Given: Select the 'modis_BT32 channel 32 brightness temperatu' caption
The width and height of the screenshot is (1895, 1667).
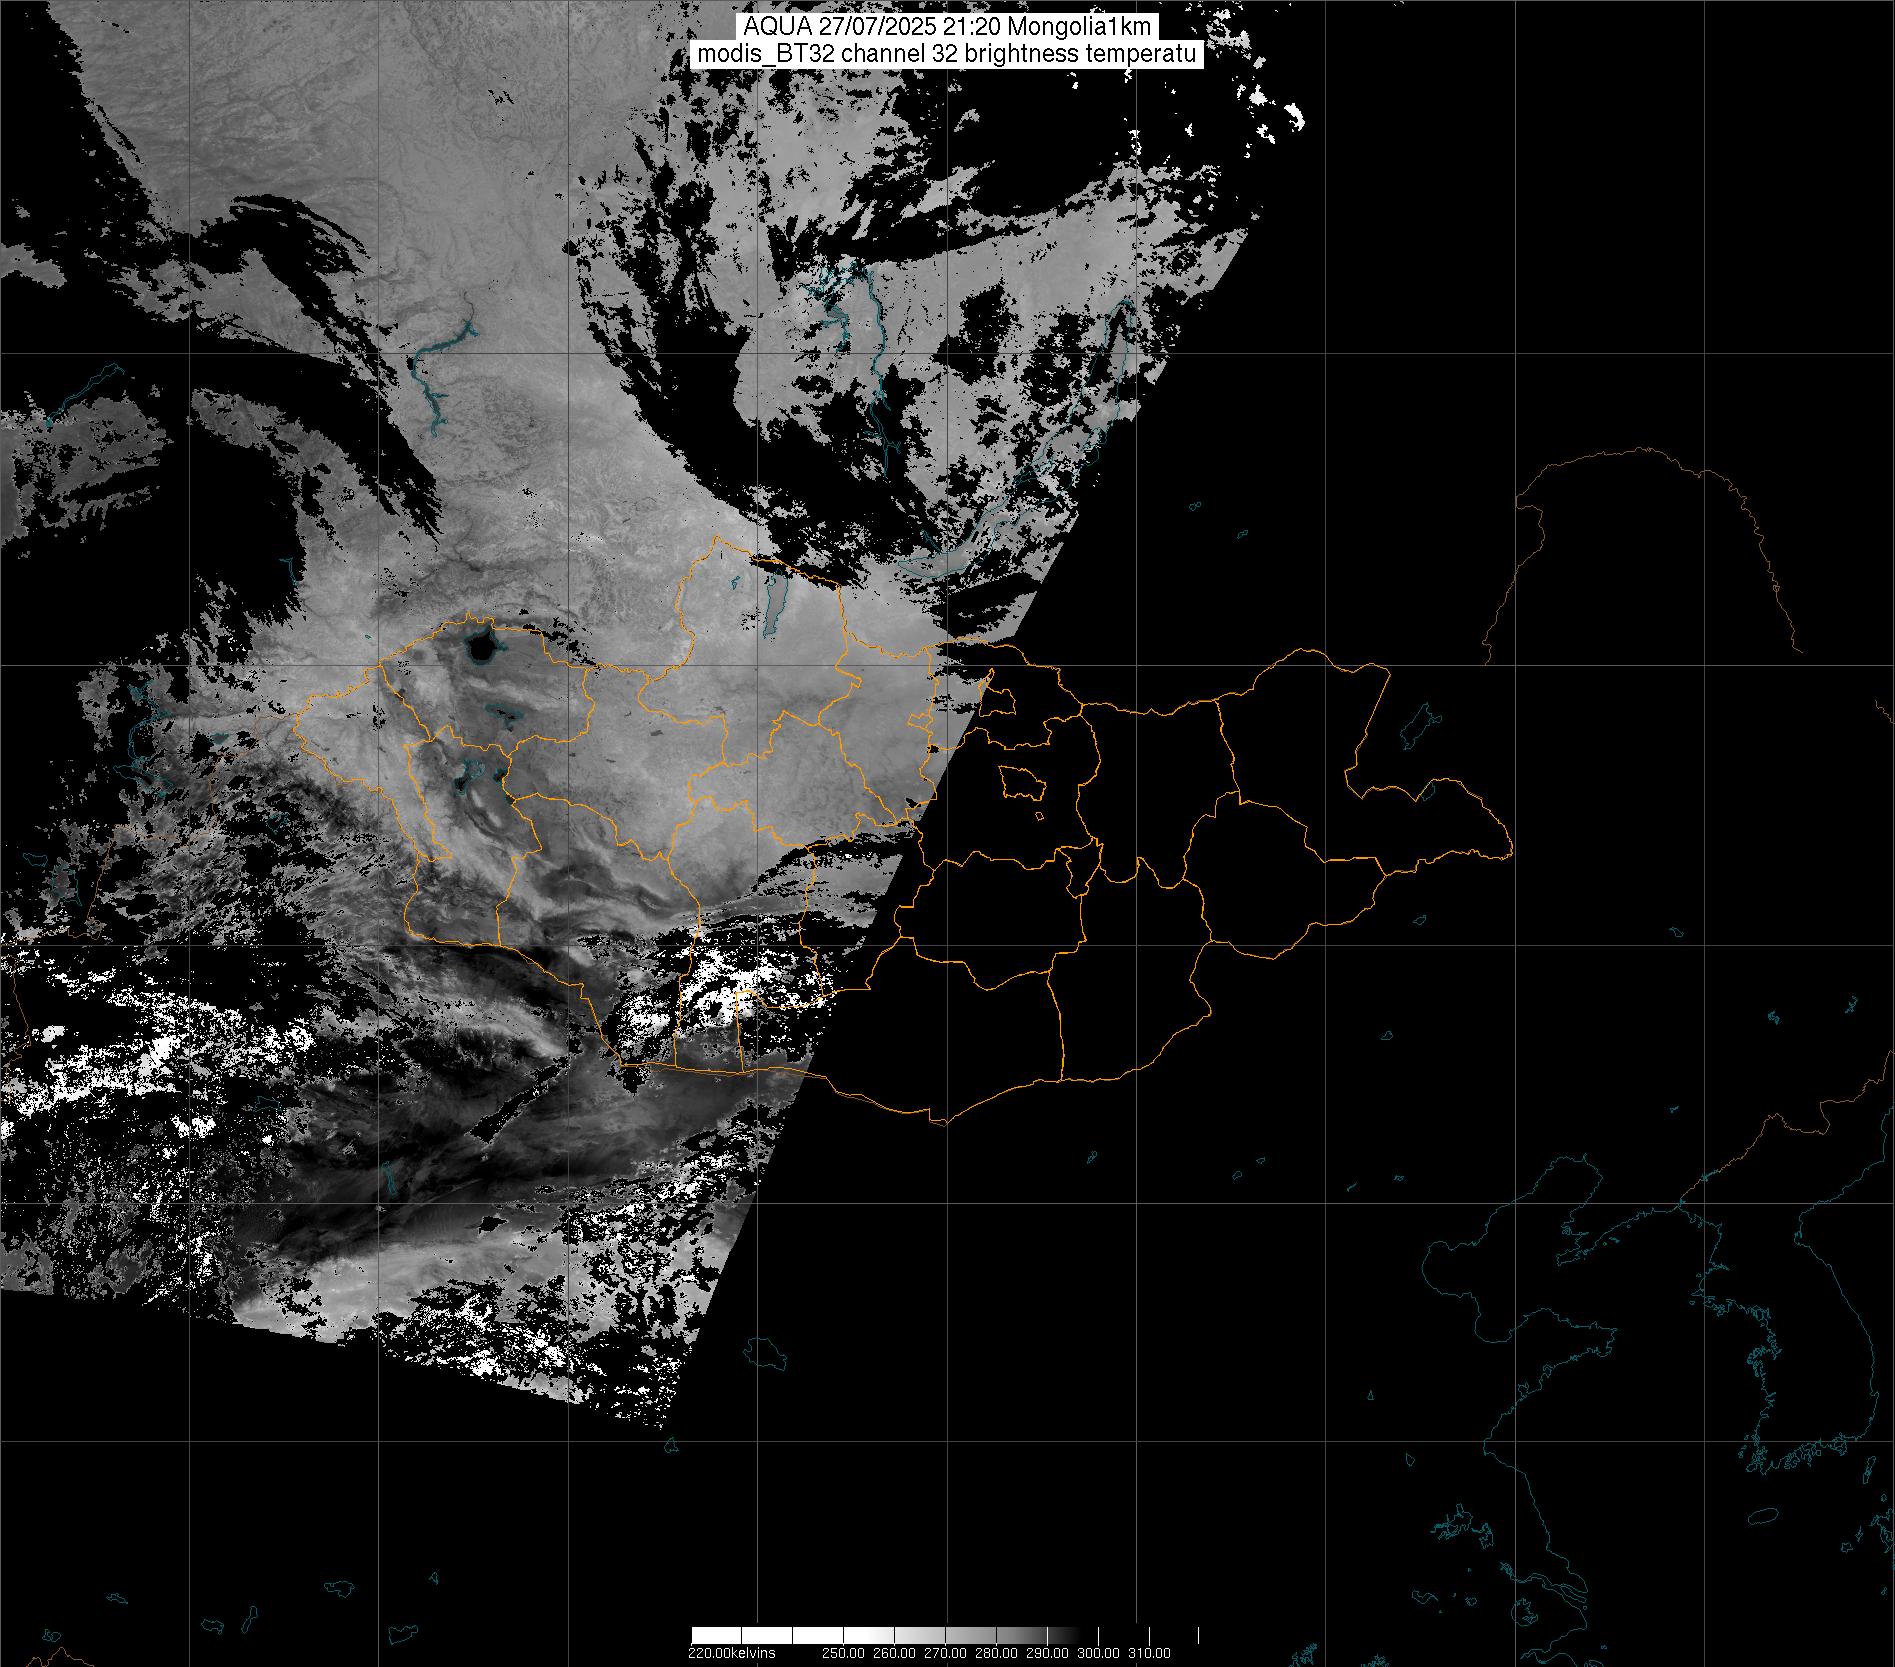Looking at the screenshot, I should [x=947, y=55].
